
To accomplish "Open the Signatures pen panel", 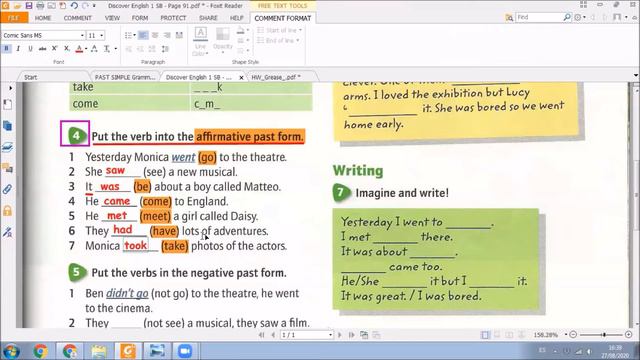I will pos(7,232).
